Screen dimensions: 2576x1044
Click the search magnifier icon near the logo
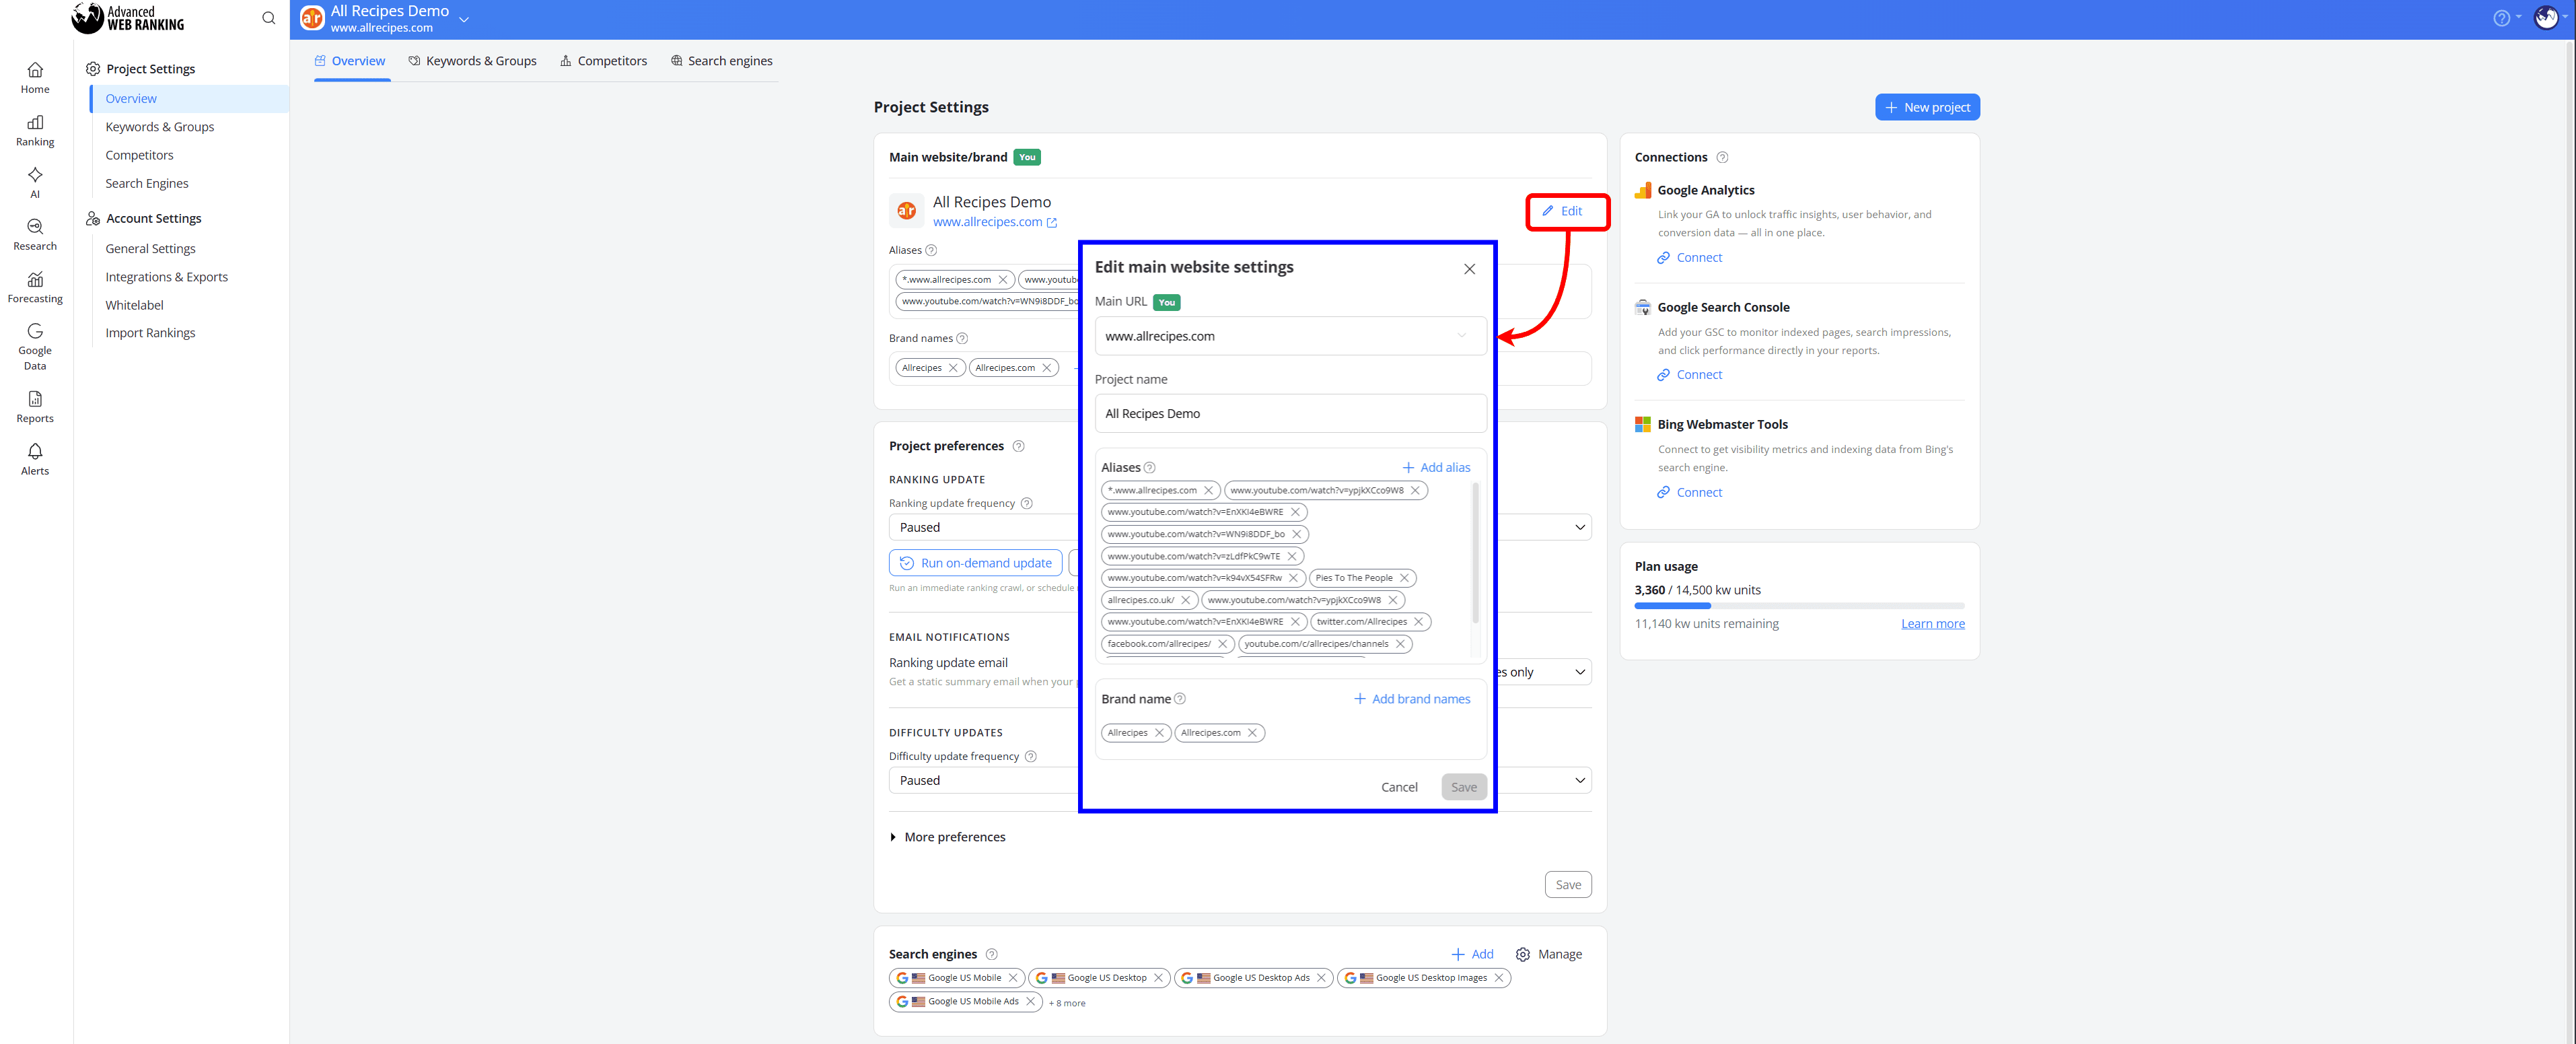tap(268, 18)
